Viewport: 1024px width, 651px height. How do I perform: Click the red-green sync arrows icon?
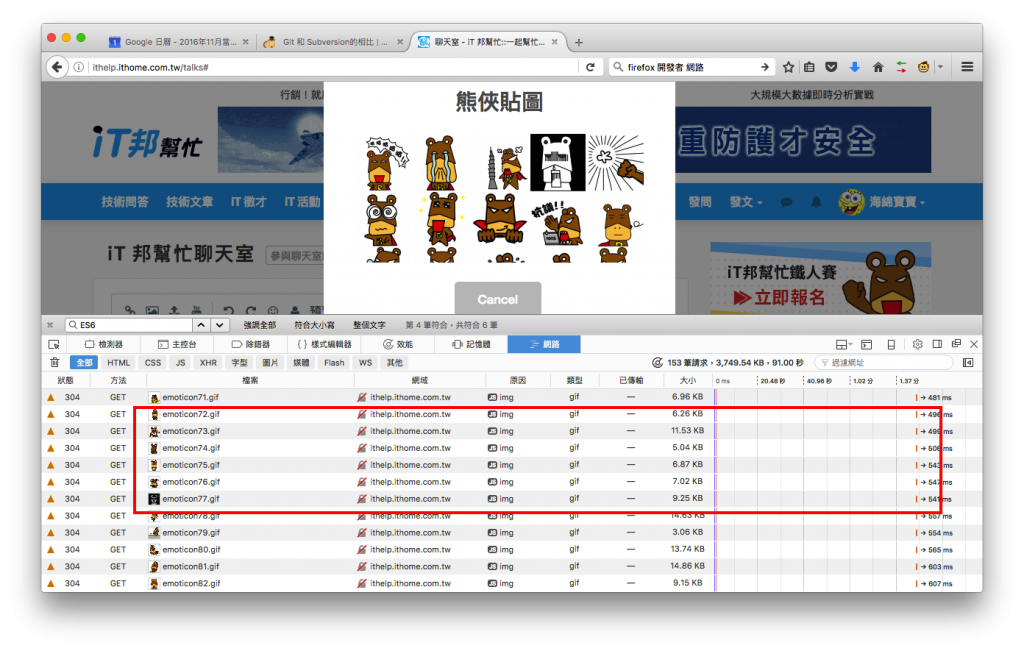(x=901, y=67)
